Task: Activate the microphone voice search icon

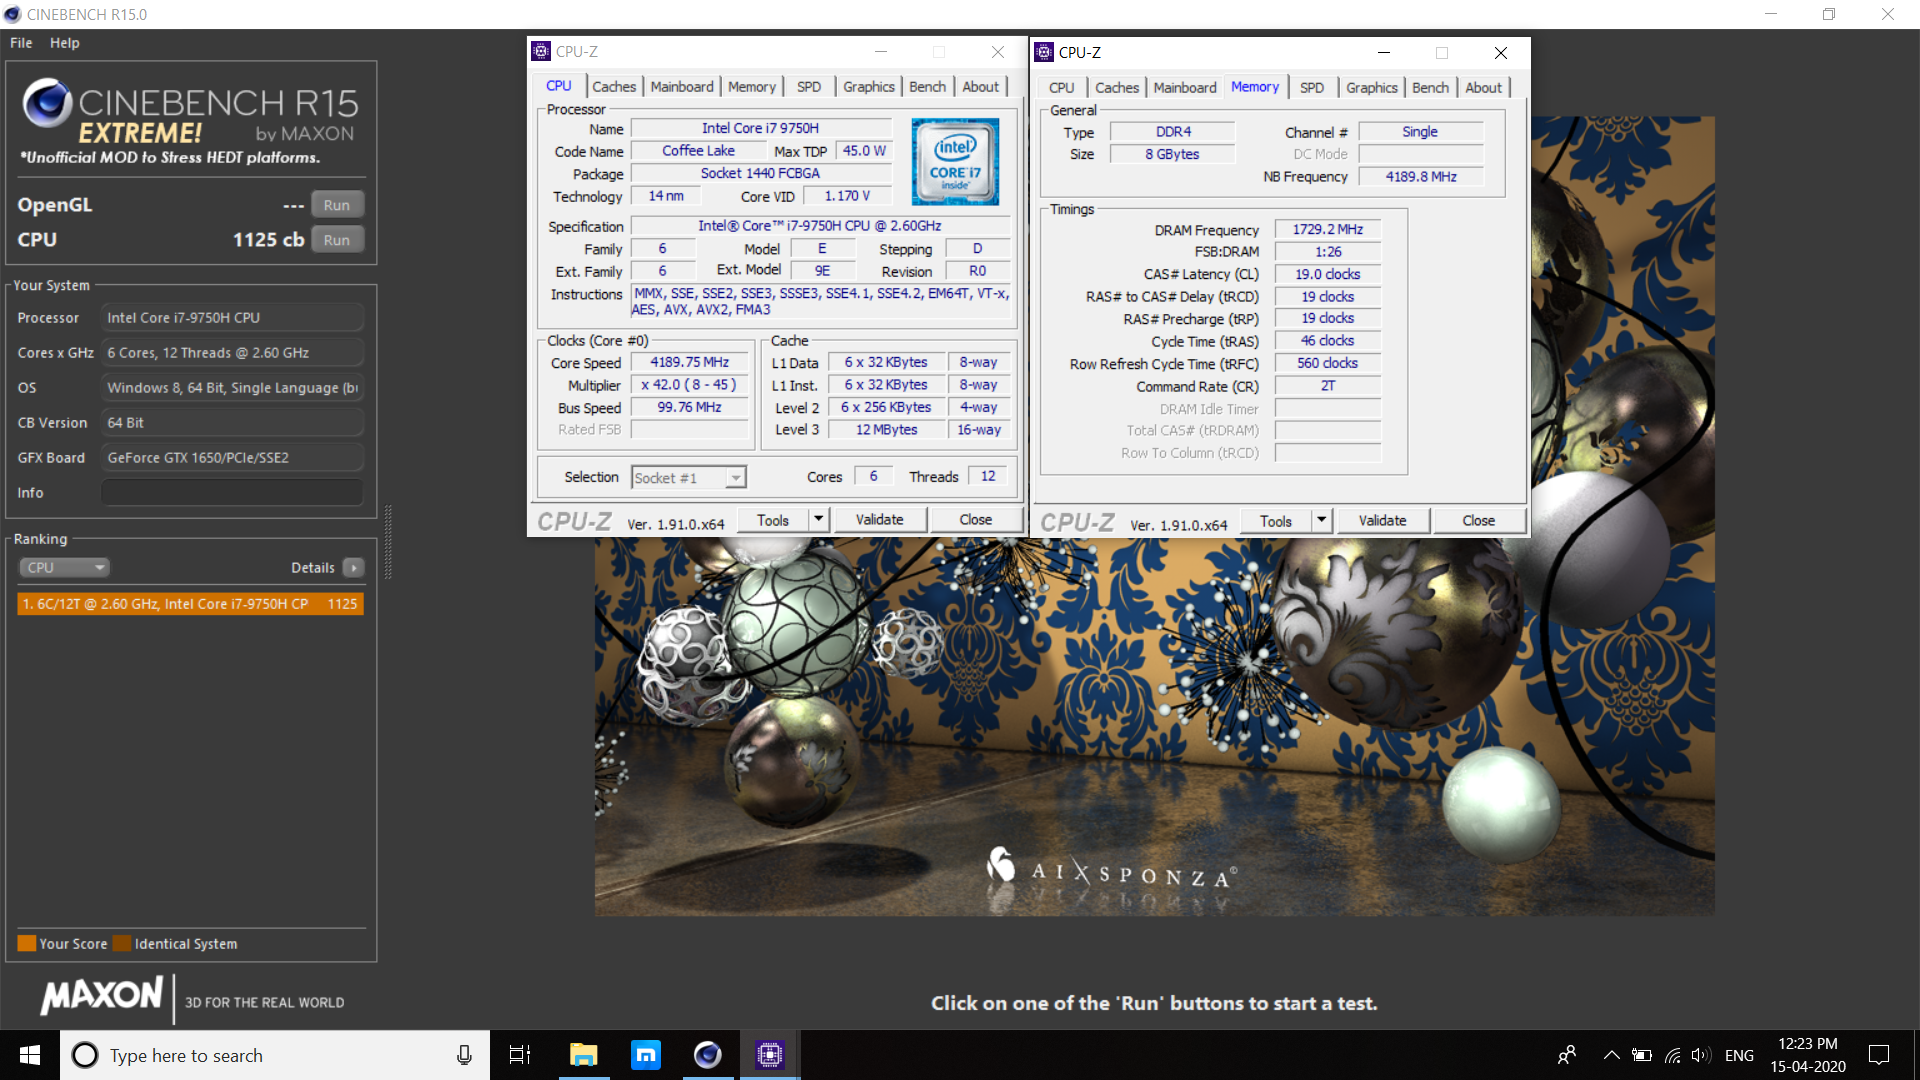Action: click(464, 1055)
